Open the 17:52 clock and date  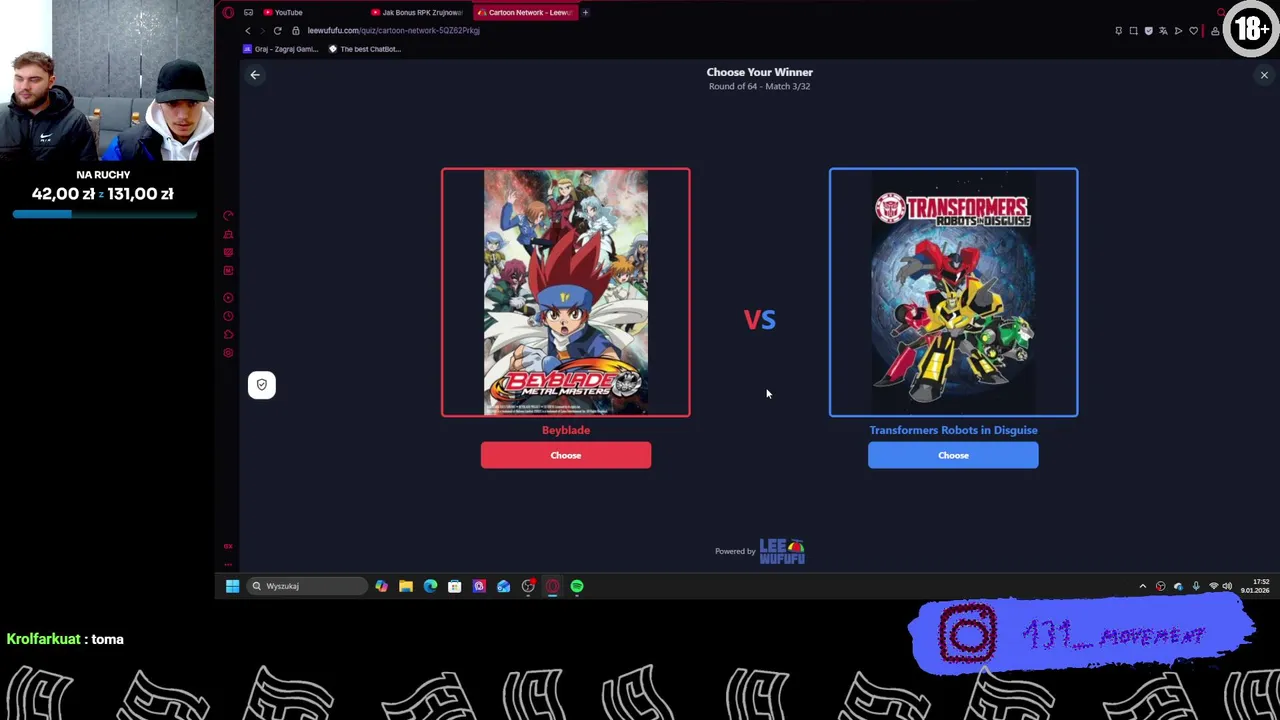[x=1256, y=586]
